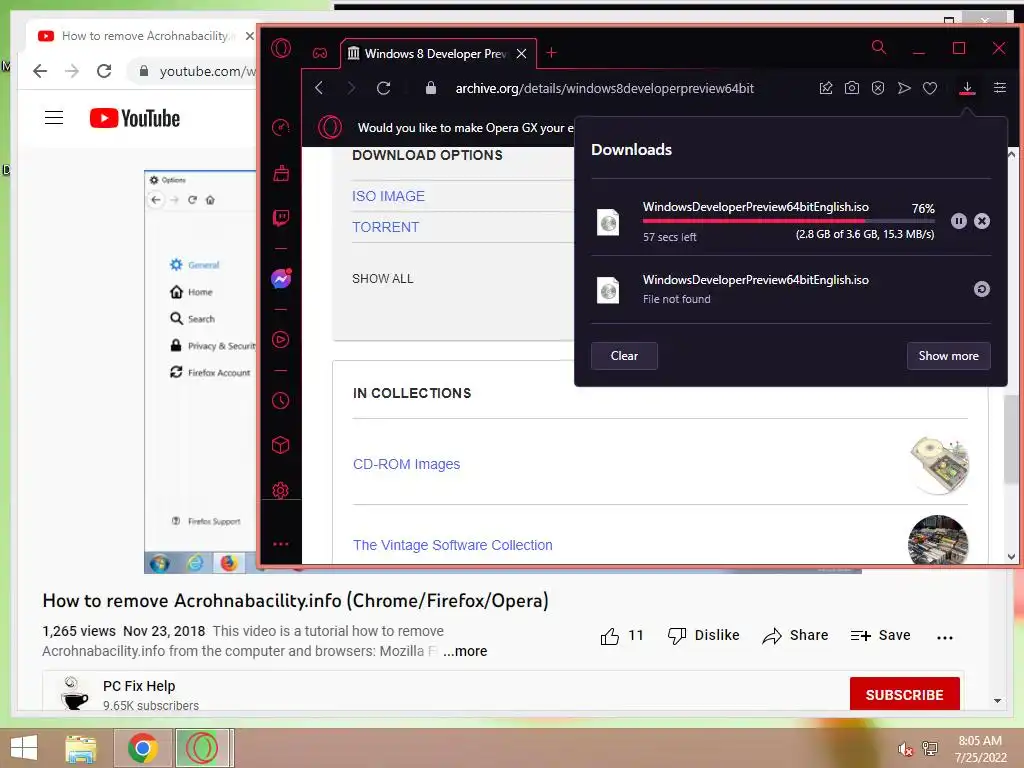Click the archive.org address bar
Screen dimensions: 1024x768
605,88
